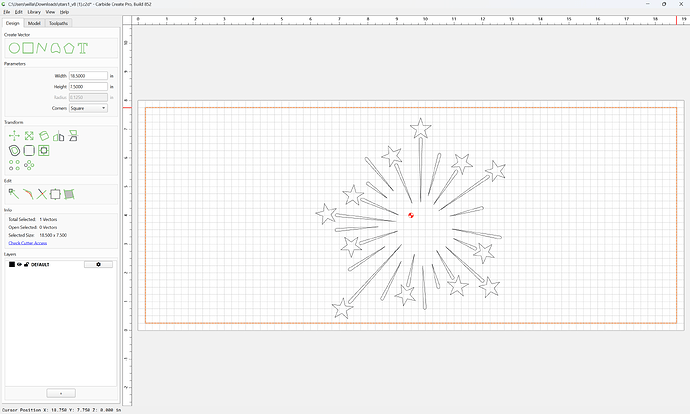
Task: Toggle visibility of the DEFAULT layer
Action: 19,264
